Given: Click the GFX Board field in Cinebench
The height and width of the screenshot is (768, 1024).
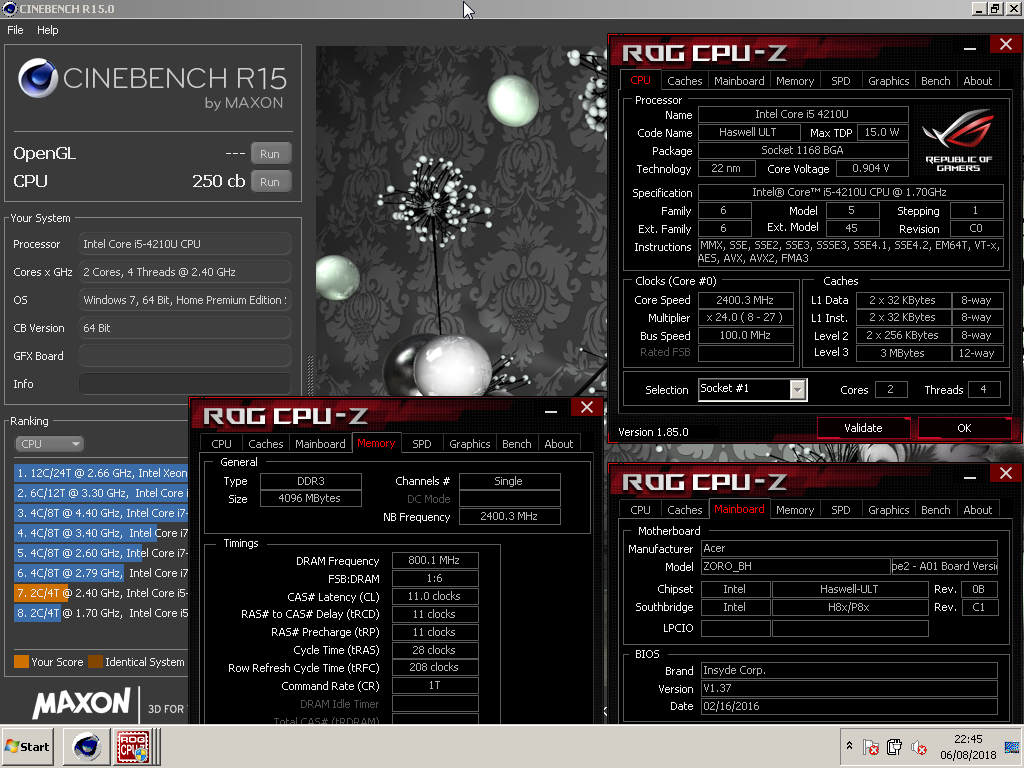Looking at the screenshot, I should (x=185, y=356).
